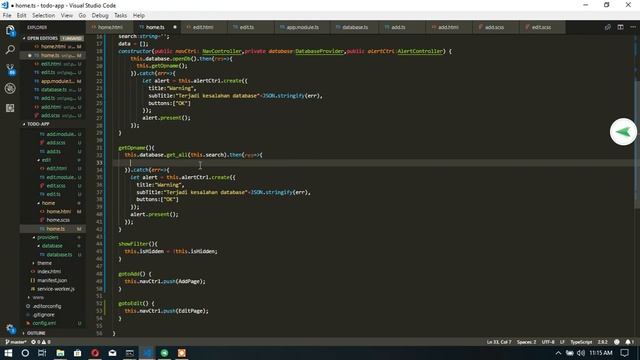This screenshot has width=640, height=360.
Task: Change line ending via LF status item
Action: [562, 342]
